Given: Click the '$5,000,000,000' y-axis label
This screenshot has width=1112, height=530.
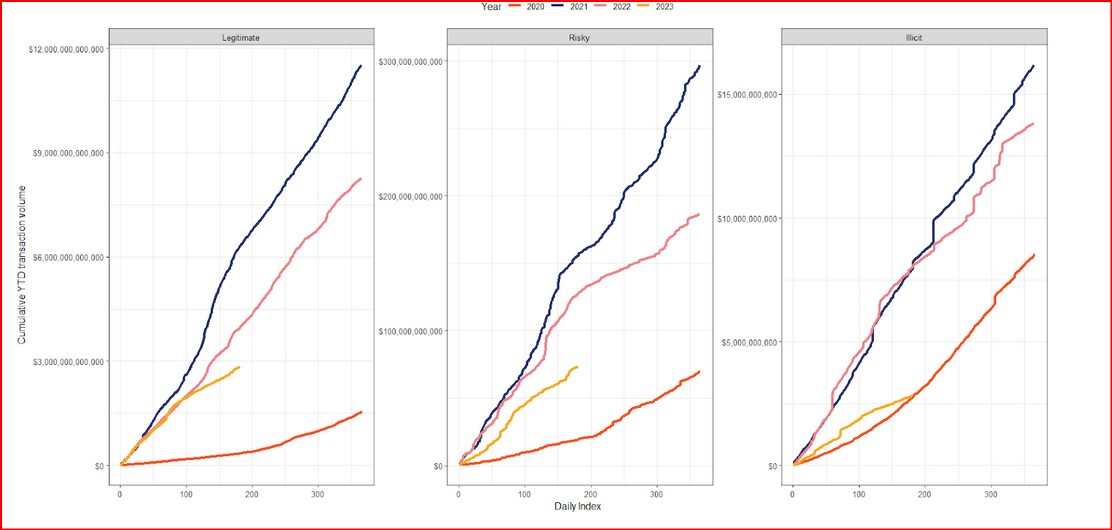Looking at the screenshot, I should (x=751, y=342).
